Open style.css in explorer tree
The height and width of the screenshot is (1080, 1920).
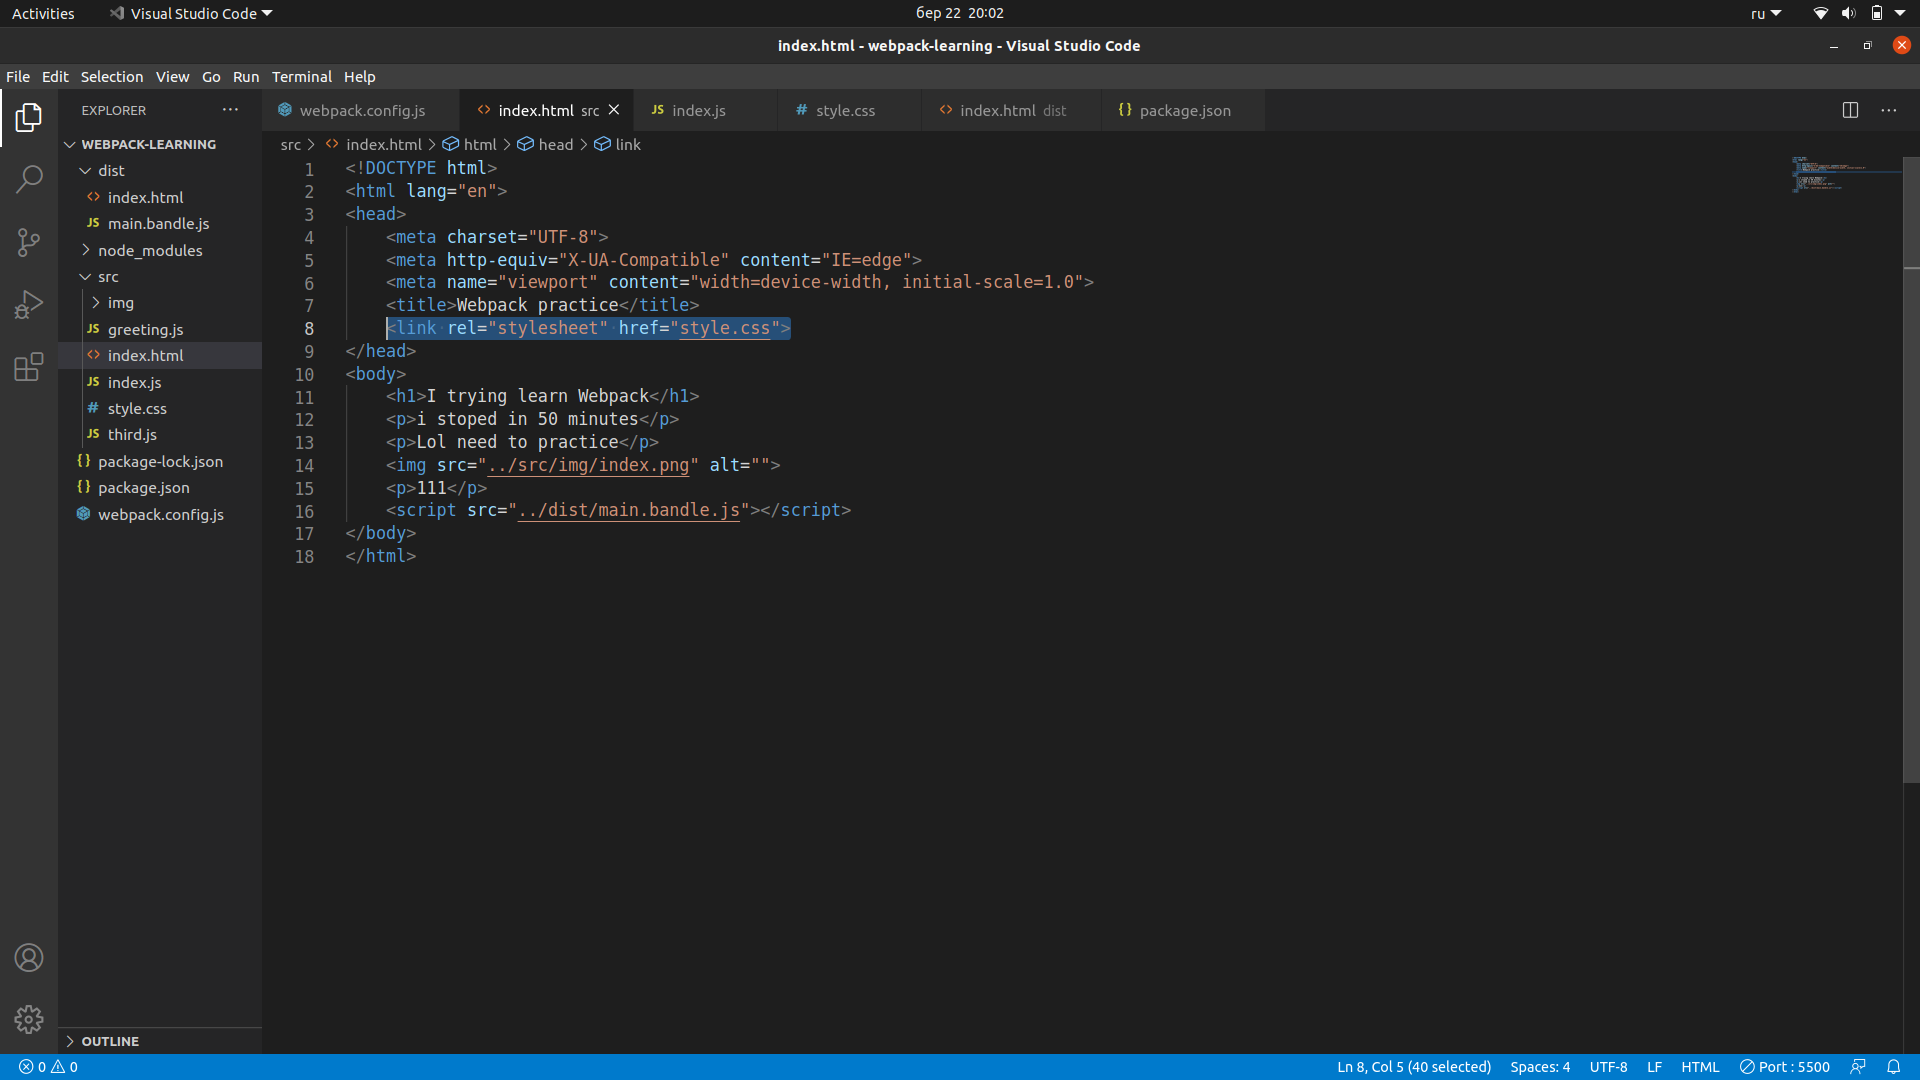pyautogui.click(x=160, y=409)
